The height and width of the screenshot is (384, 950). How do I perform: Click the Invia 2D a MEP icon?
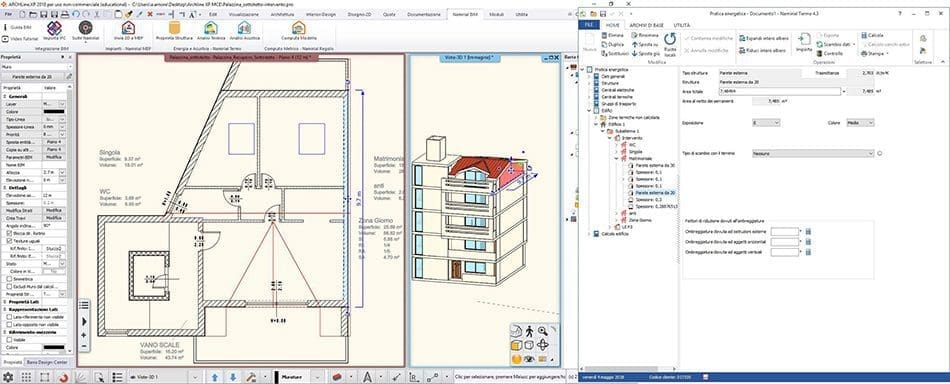128,28
